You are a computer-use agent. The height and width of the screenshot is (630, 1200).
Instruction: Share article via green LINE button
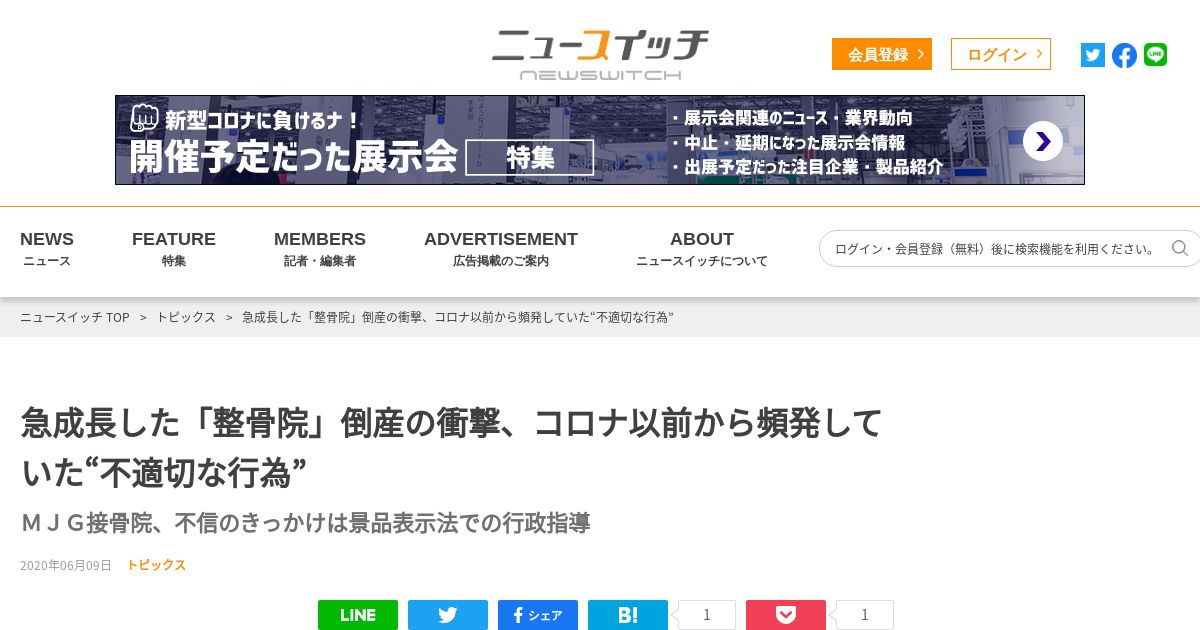tap(358, 615)
